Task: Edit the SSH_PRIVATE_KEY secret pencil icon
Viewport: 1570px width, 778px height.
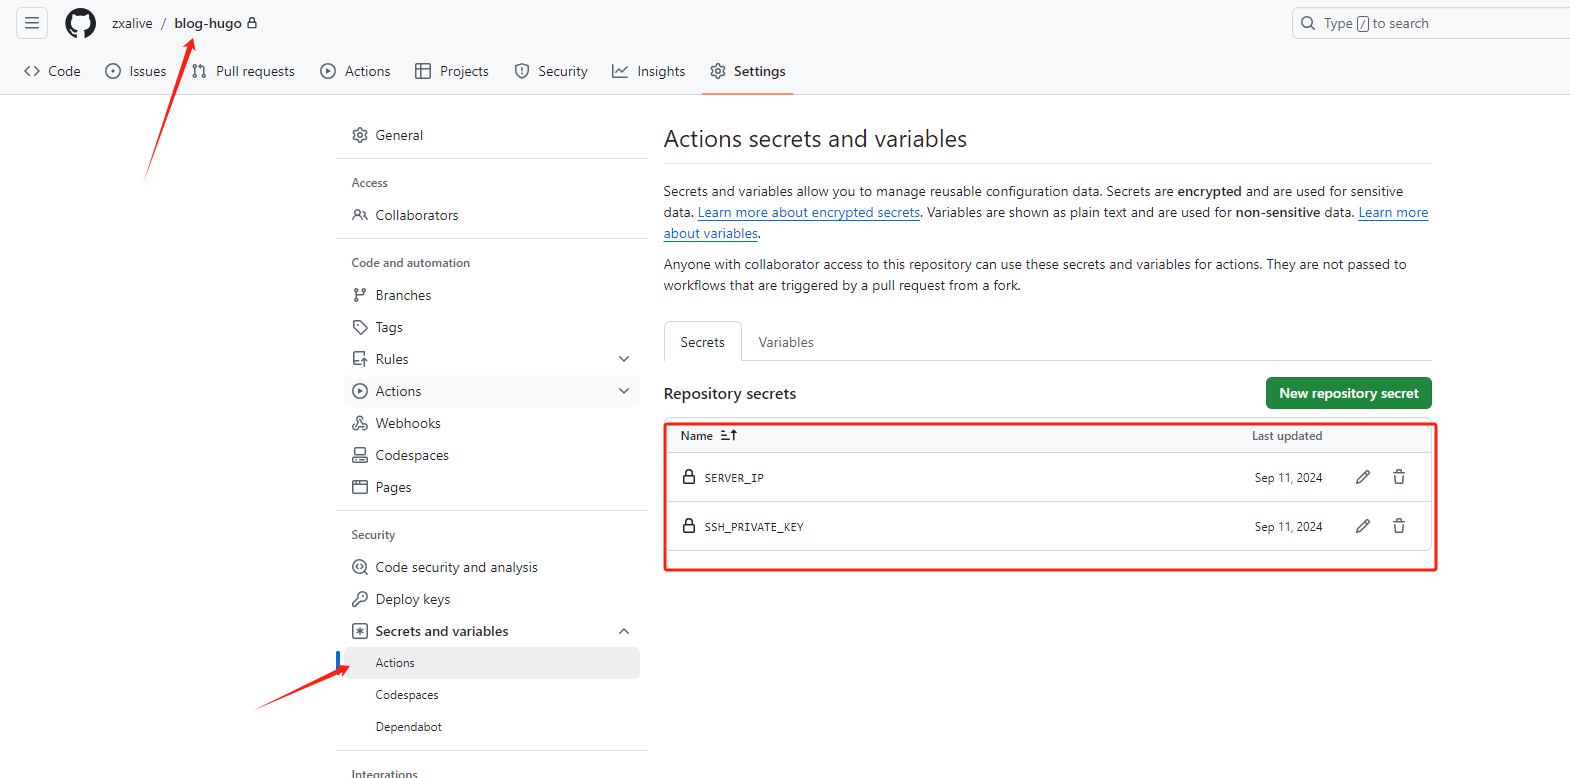Action: [x=1362, y=526]
